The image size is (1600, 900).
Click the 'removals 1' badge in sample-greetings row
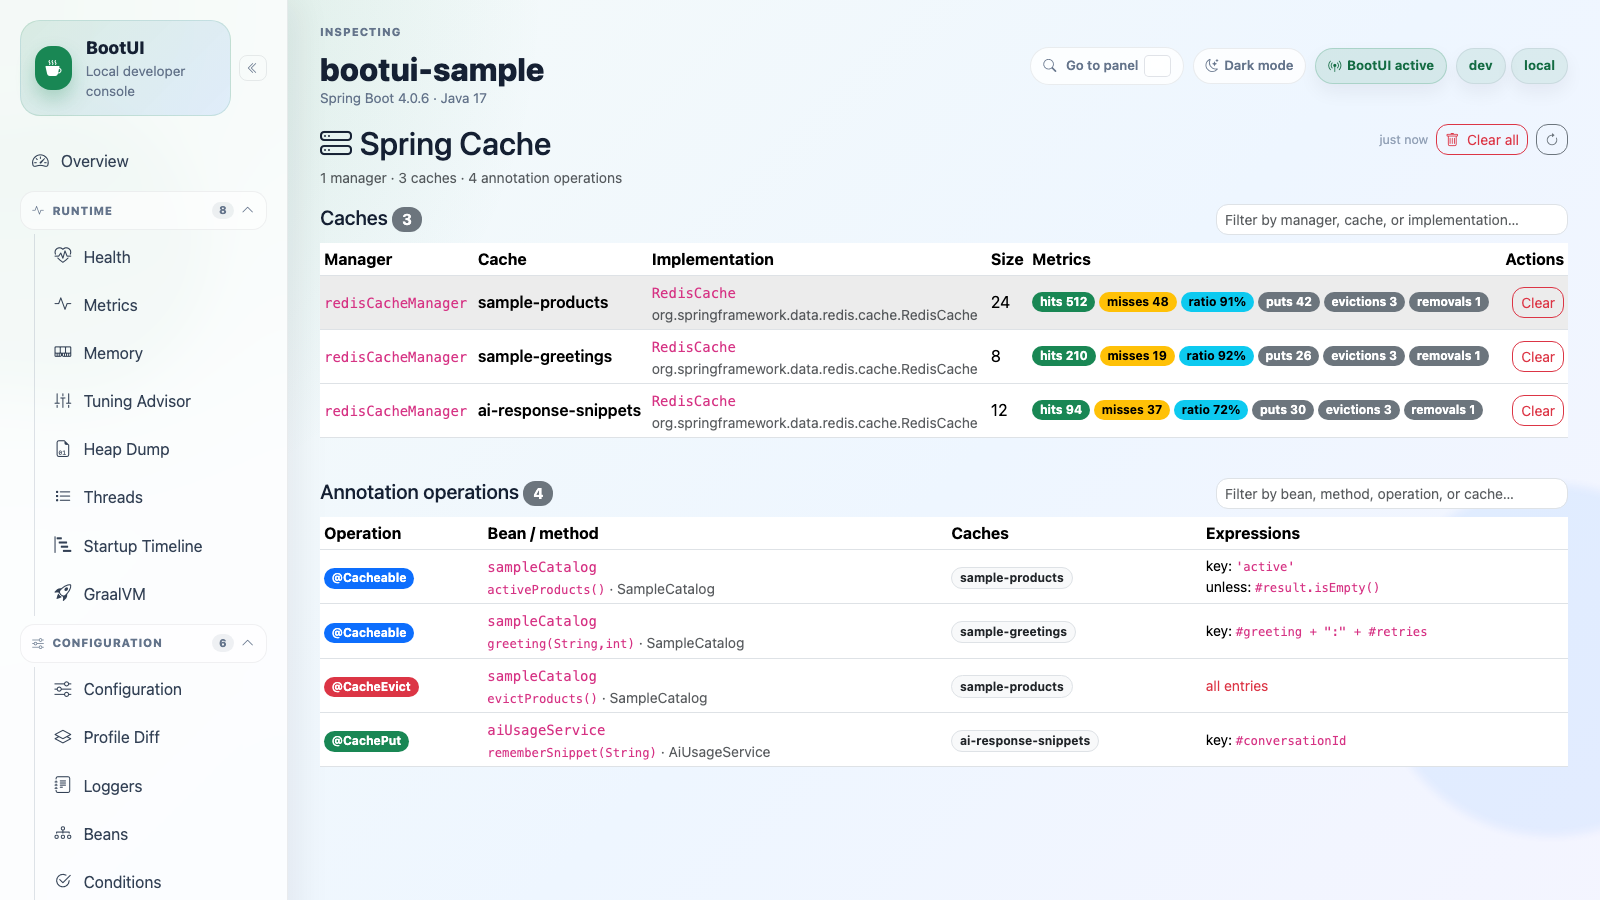click(1448, 356)
